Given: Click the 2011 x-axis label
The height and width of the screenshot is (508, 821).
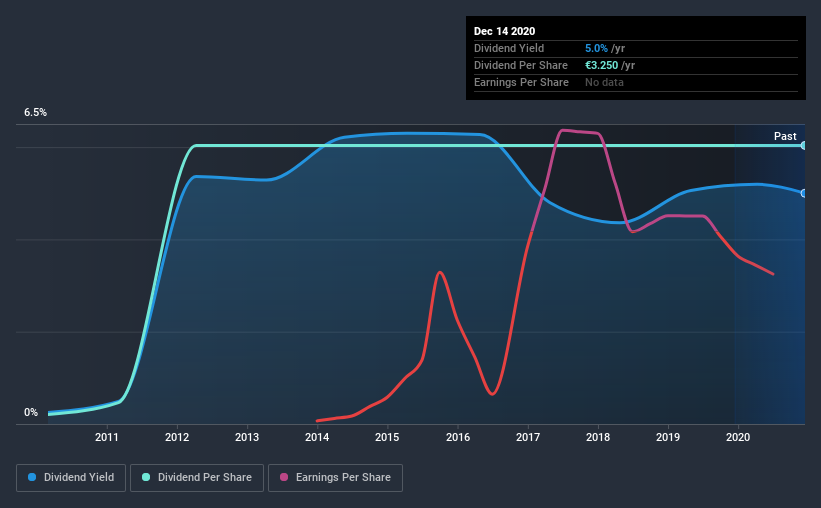Looking at the screenshot, I should (x=107, y=437).
